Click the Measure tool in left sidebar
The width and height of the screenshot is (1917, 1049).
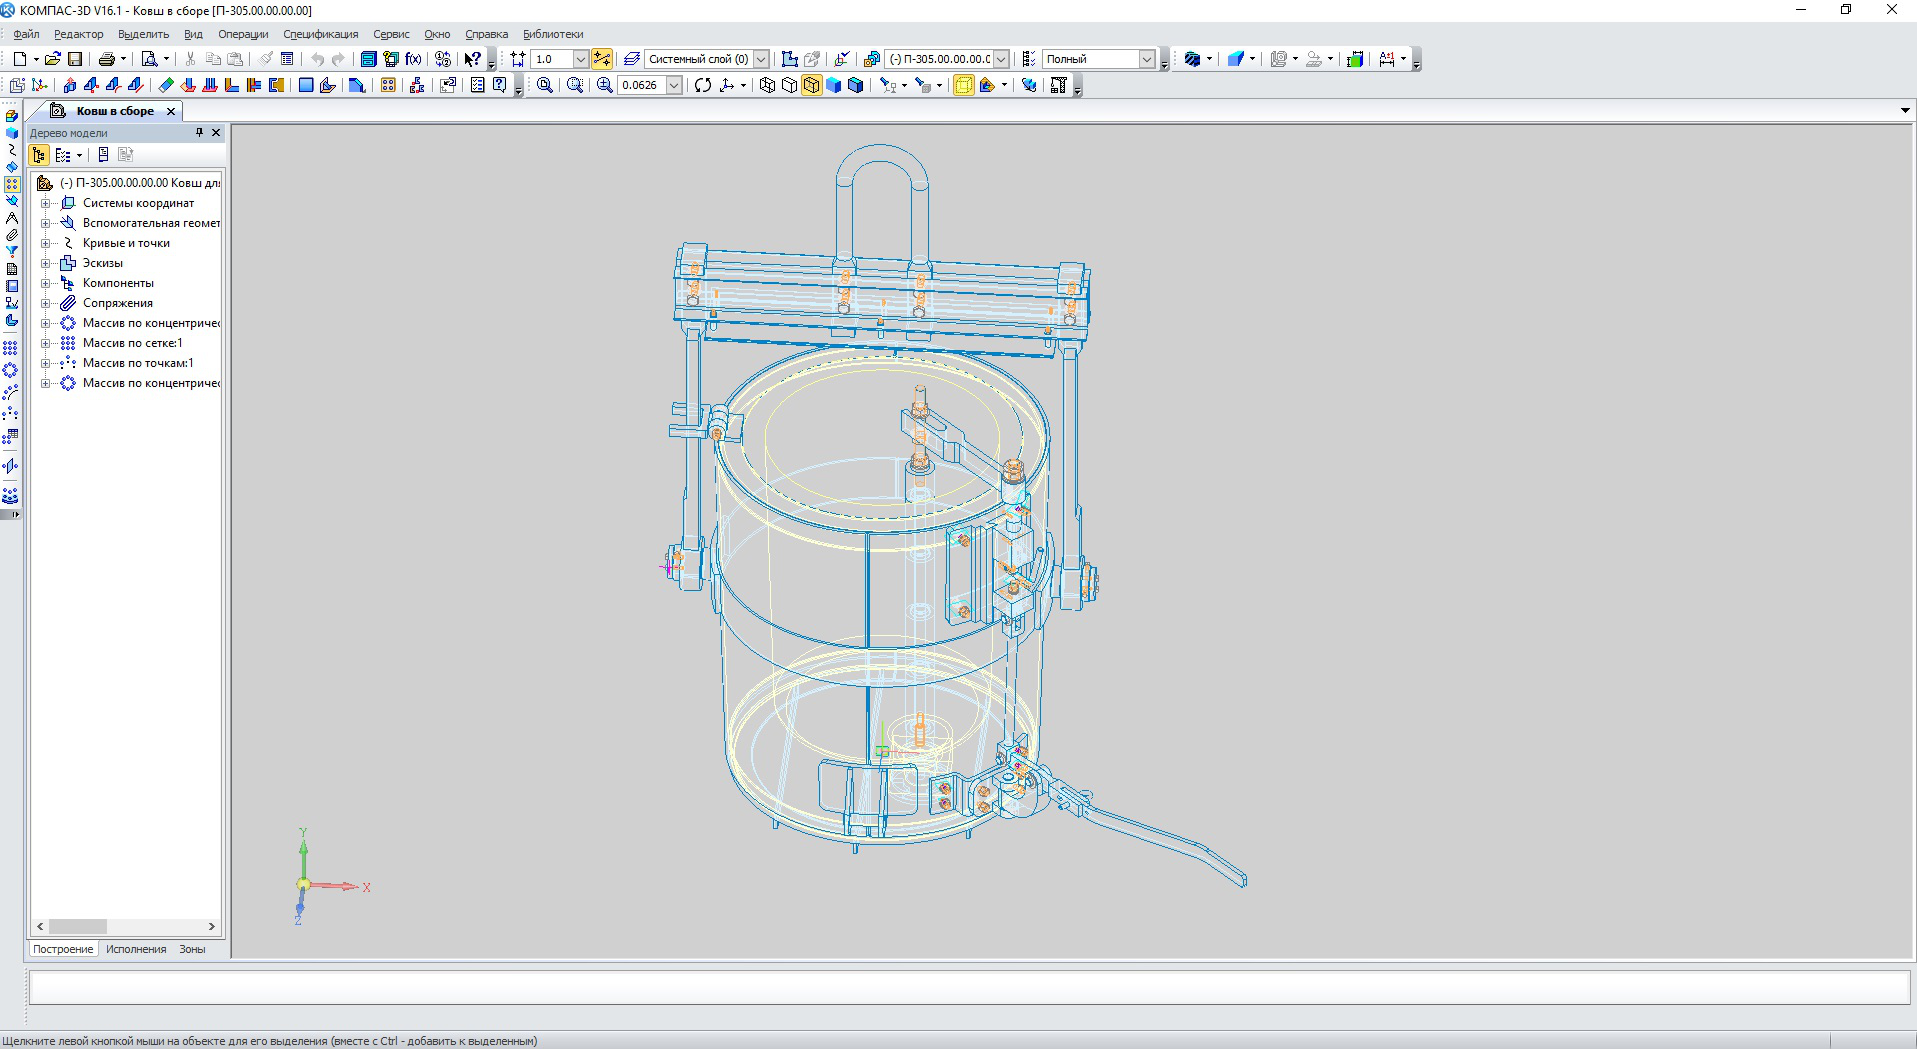[12, 218]
